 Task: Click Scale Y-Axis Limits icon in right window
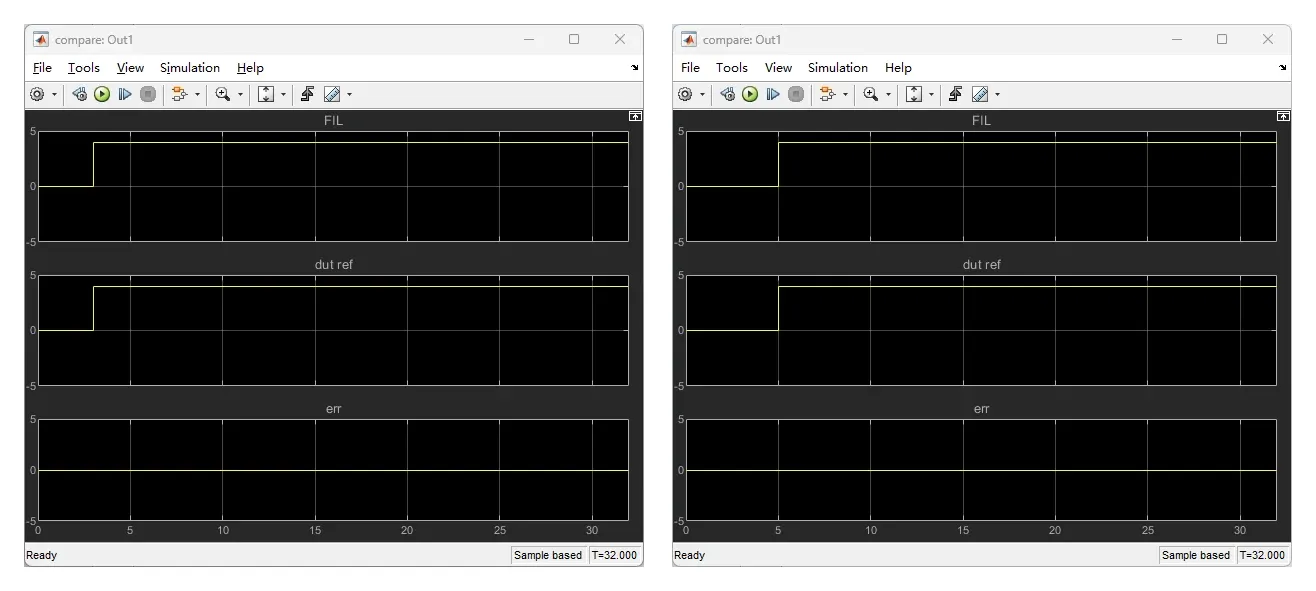[x=914, y=94]
